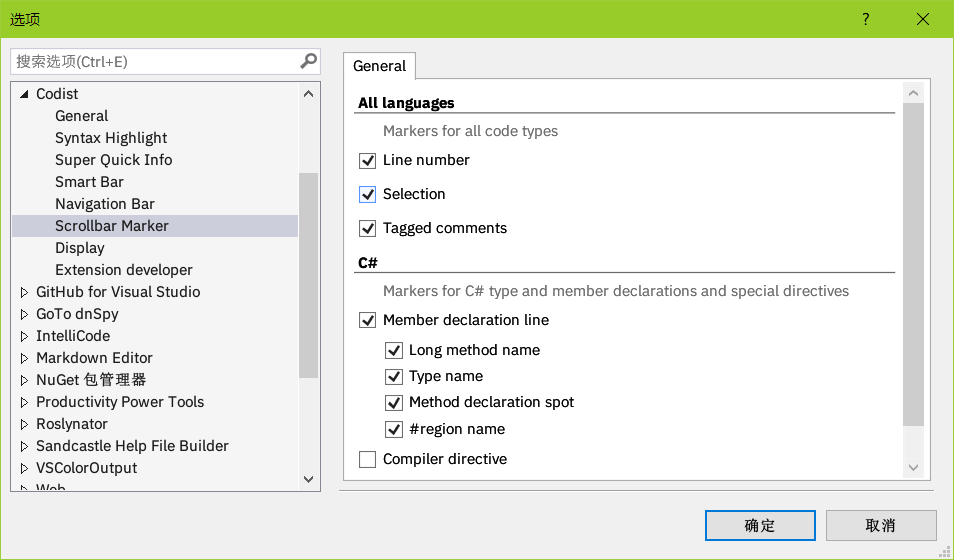This screenshot has height=560, width=954.
Task: Expand the GoTo dnSpy node
Action: (24, 314)
